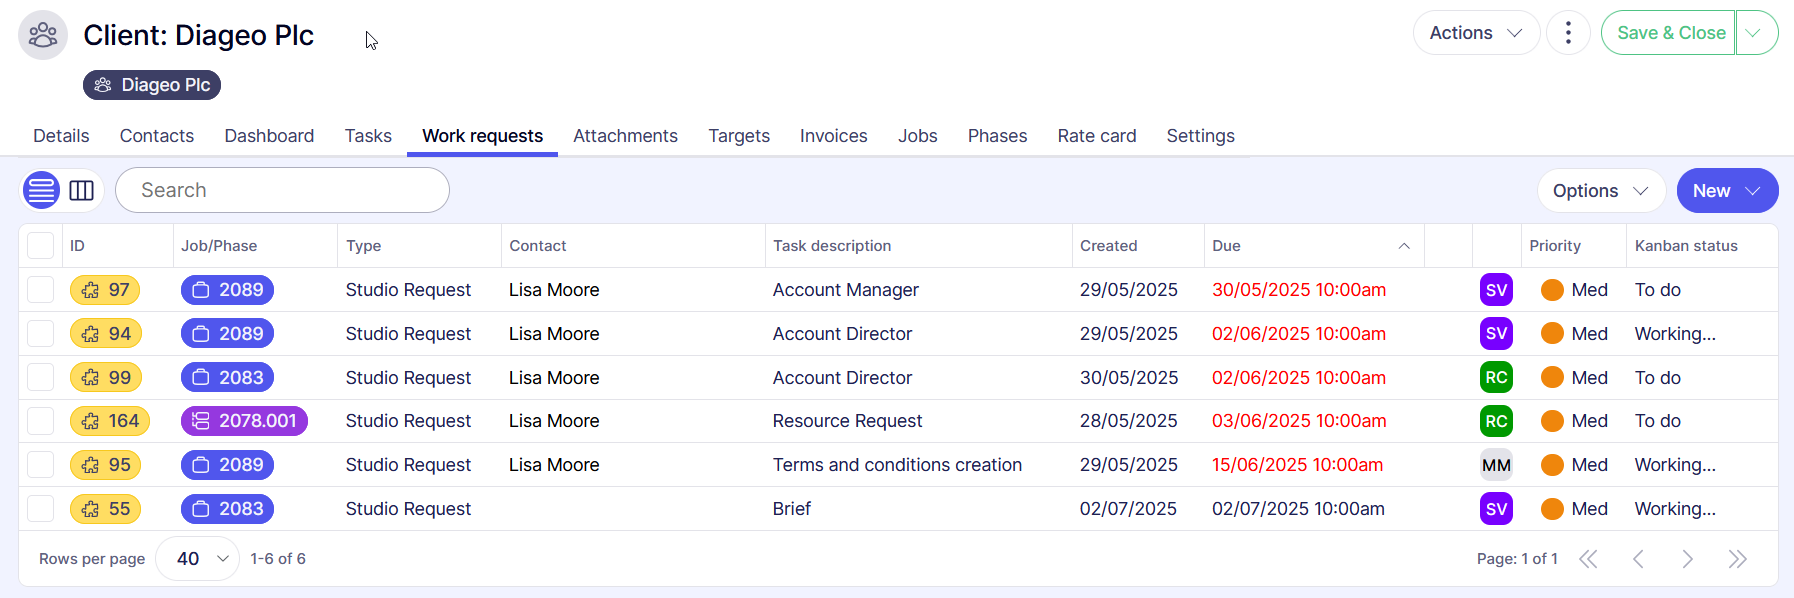This screenshot has height=598, width=1794.
Task: Check the row for request 94
Action: (41, 334)
